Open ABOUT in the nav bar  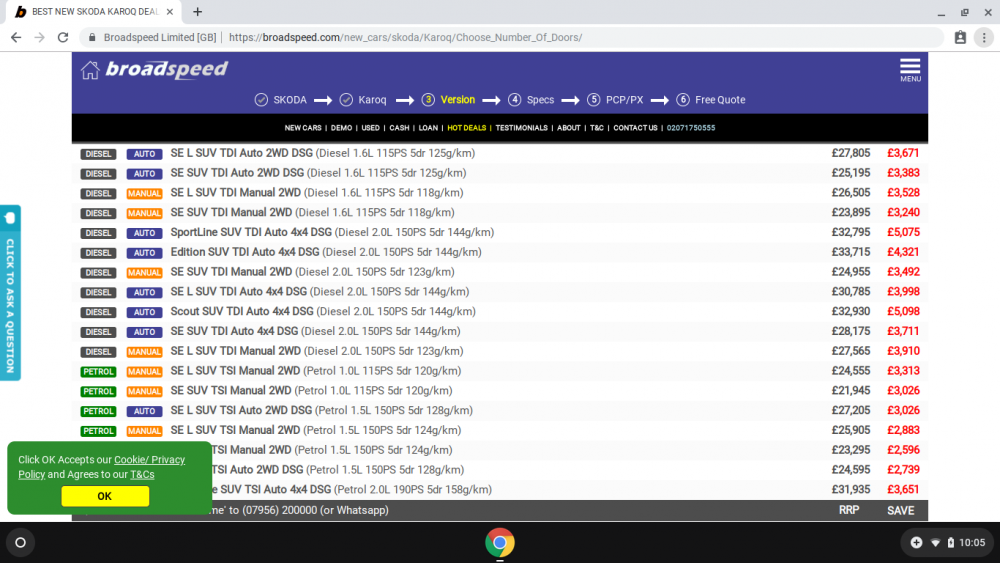[568, 128]
